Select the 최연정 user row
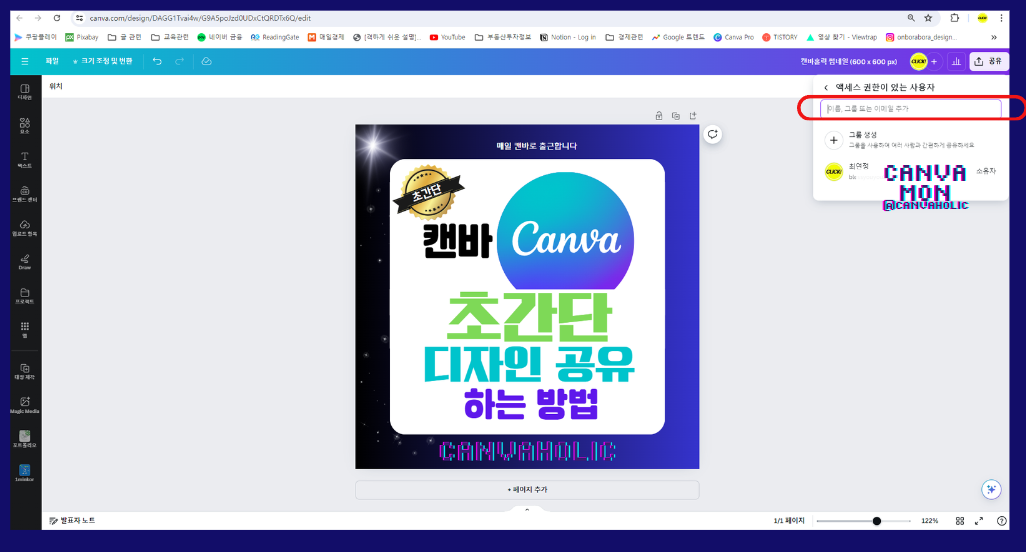 [910, 171]
